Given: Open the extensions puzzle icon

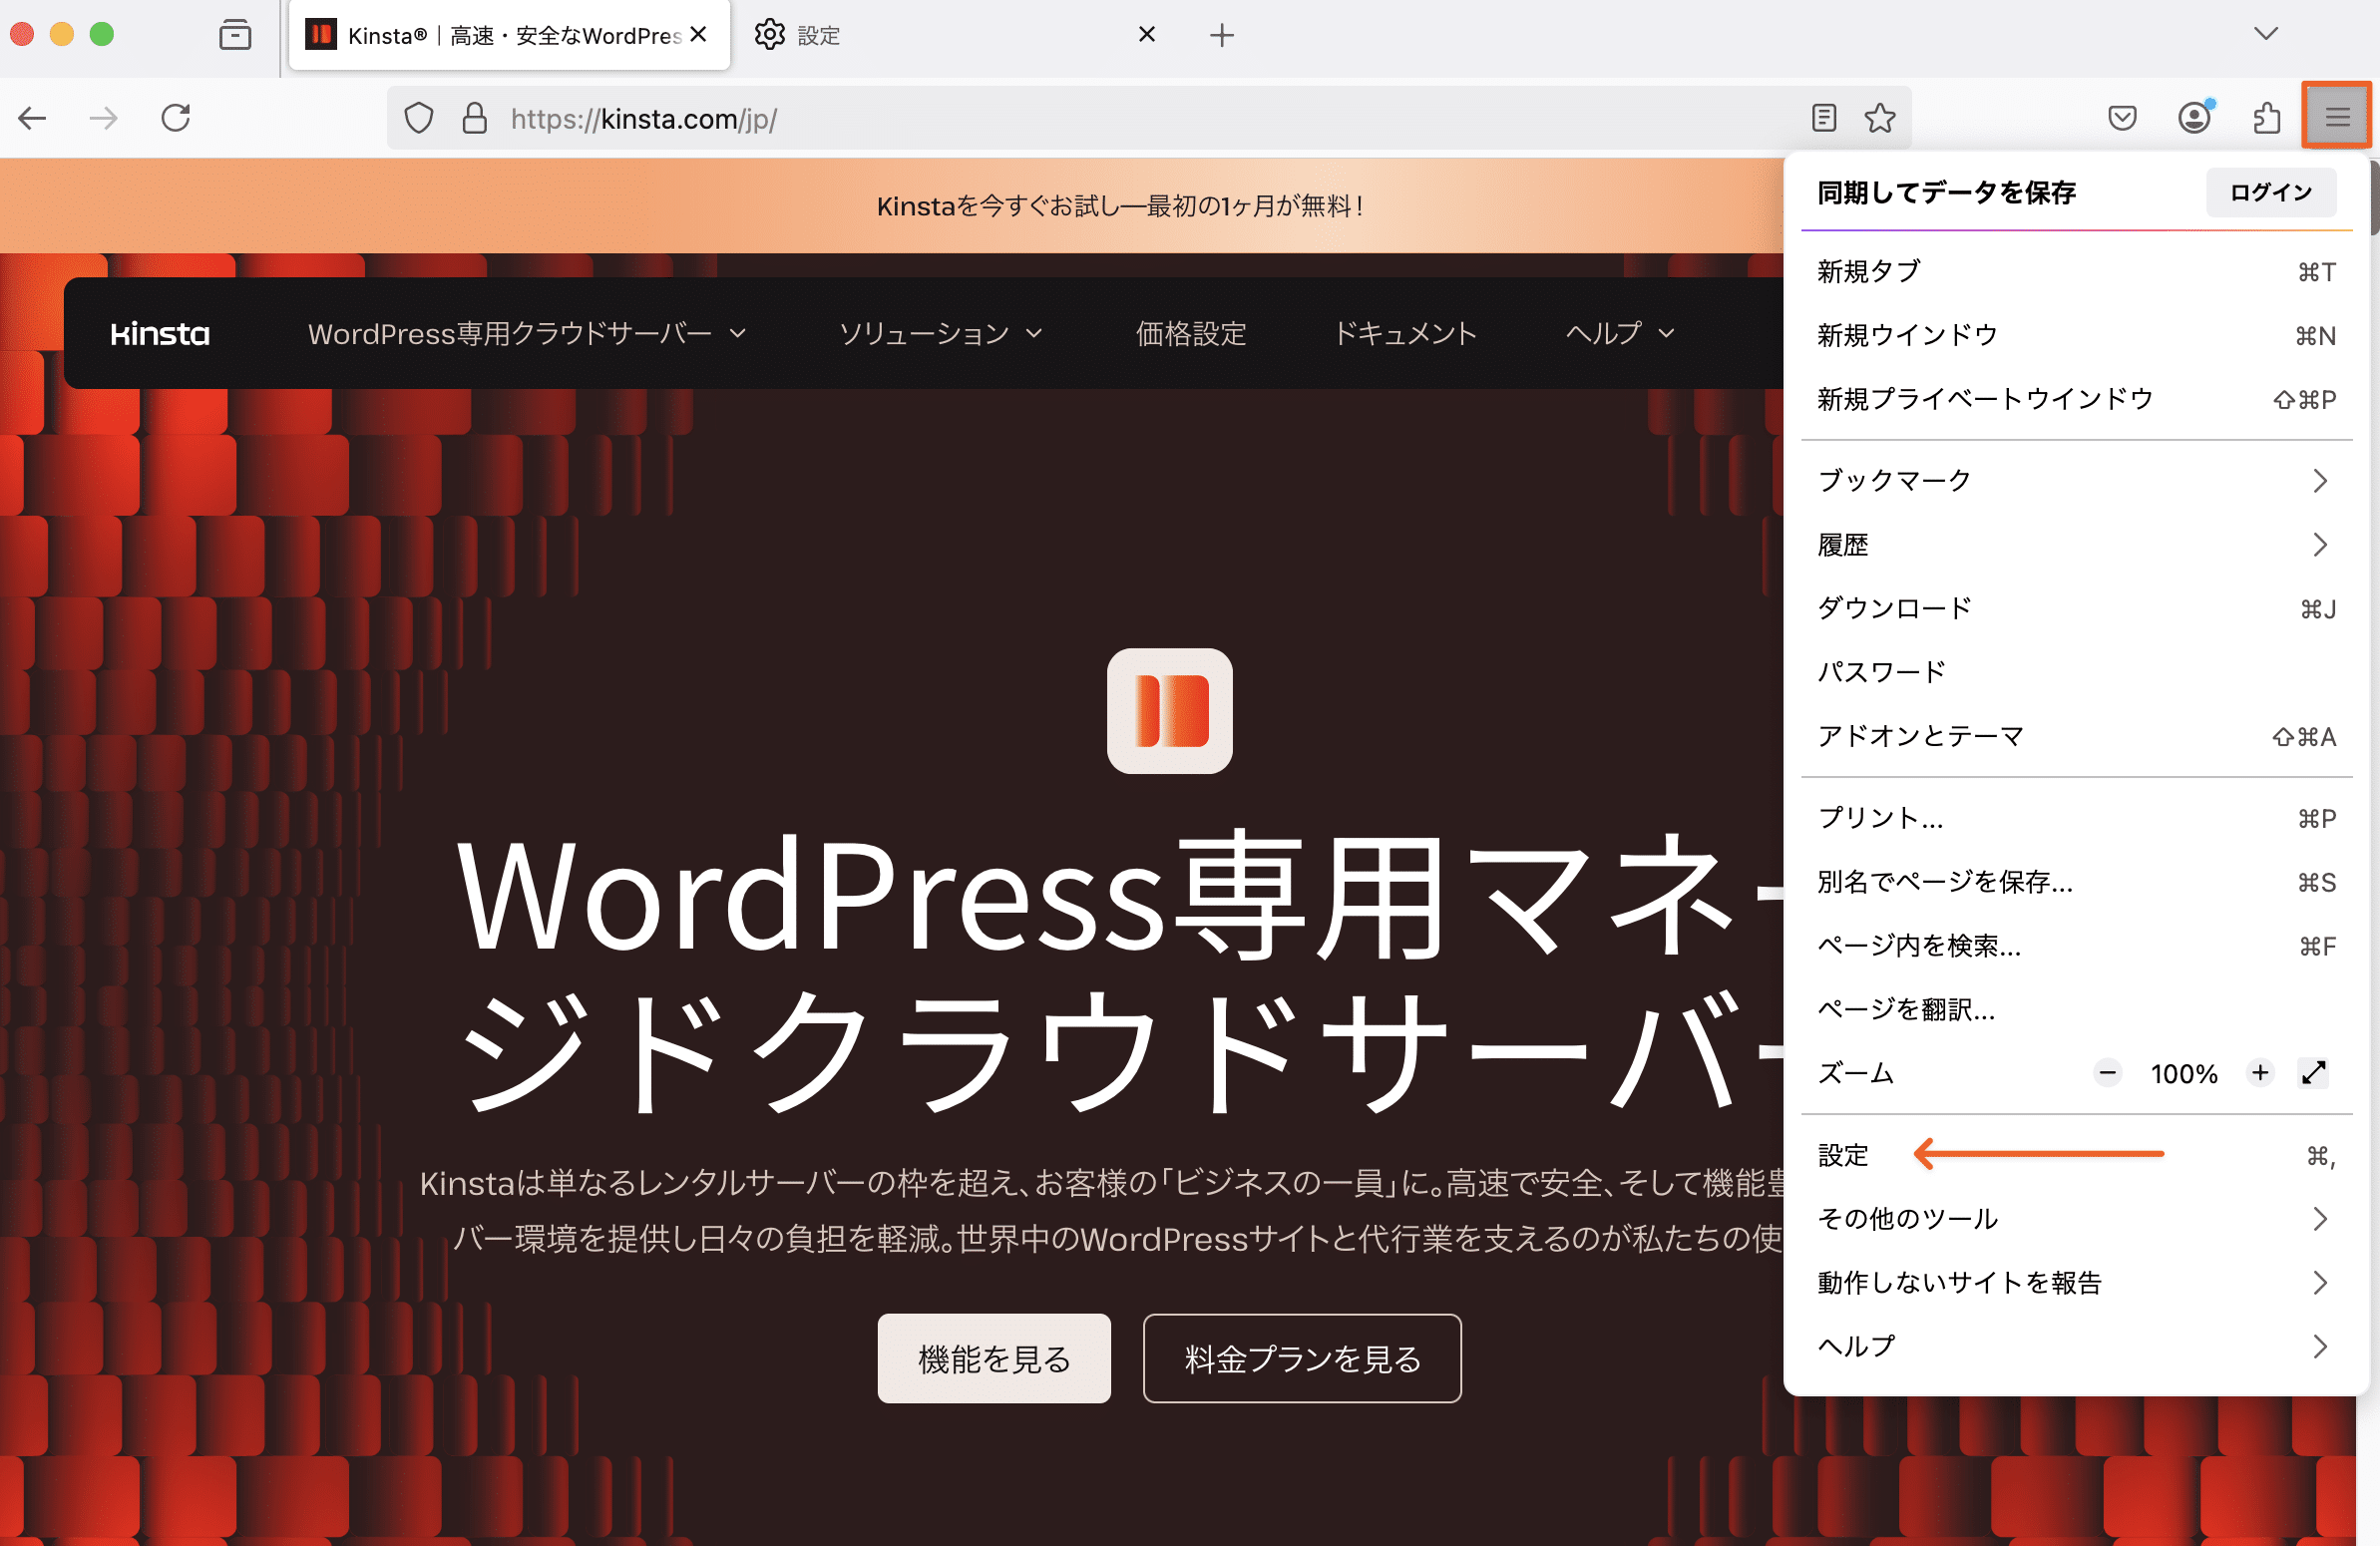Looking at the screenshot, I should click(x=2267, y=118).
